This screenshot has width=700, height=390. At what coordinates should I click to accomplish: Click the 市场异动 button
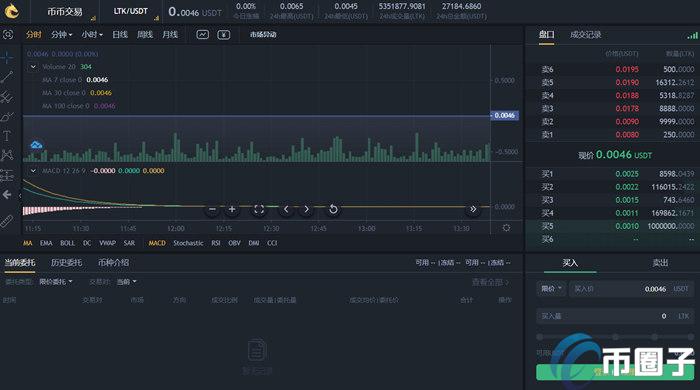263,34
